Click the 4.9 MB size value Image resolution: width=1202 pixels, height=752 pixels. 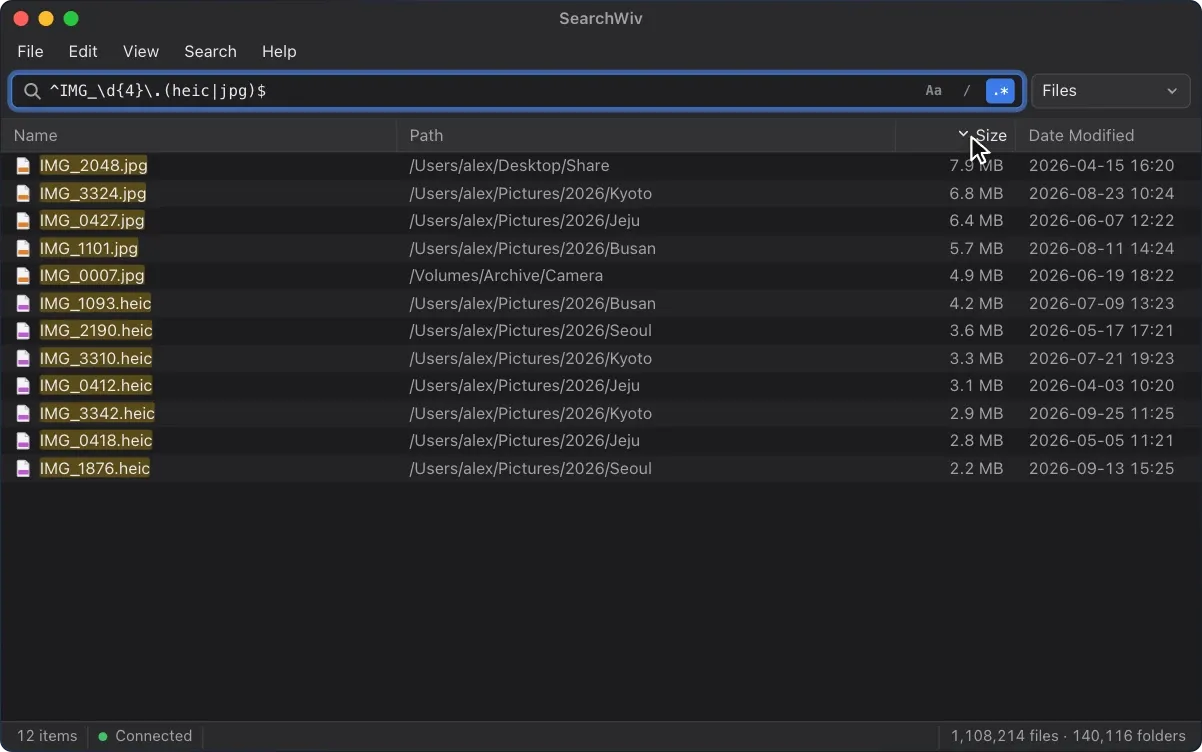click(976, 276)
